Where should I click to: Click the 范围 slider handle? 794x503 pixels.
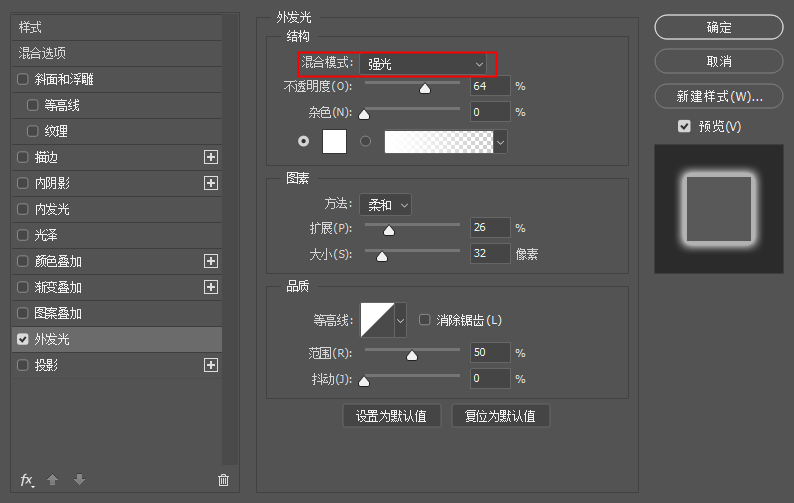point(412,356)
